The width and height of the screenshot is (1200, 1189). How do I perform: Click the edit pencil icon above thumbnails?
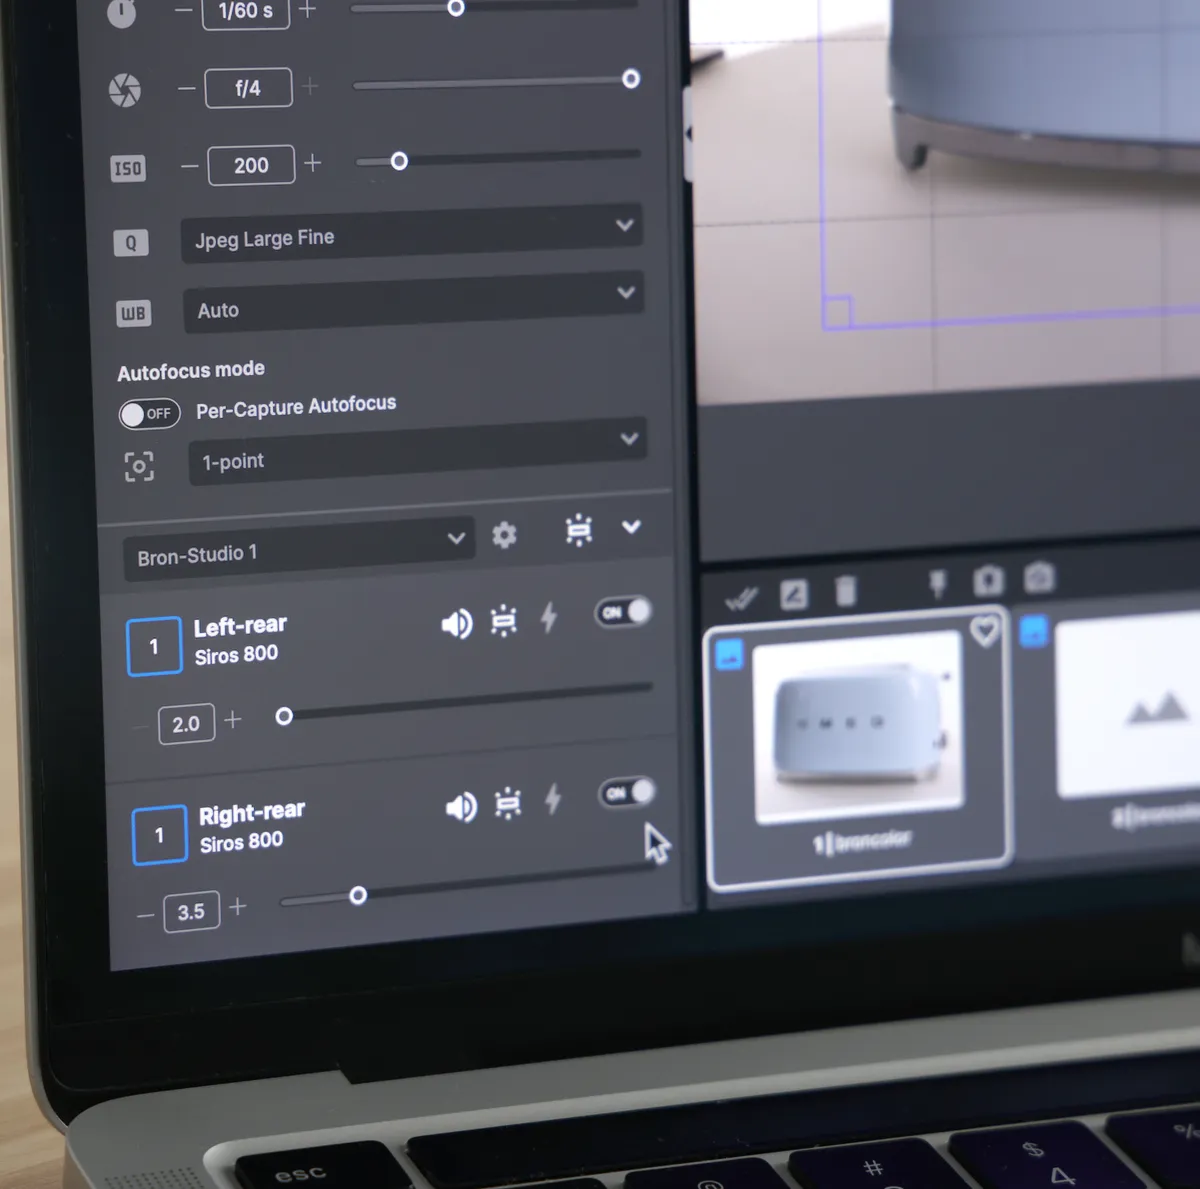pyautogui.click(x=794, y=595)
